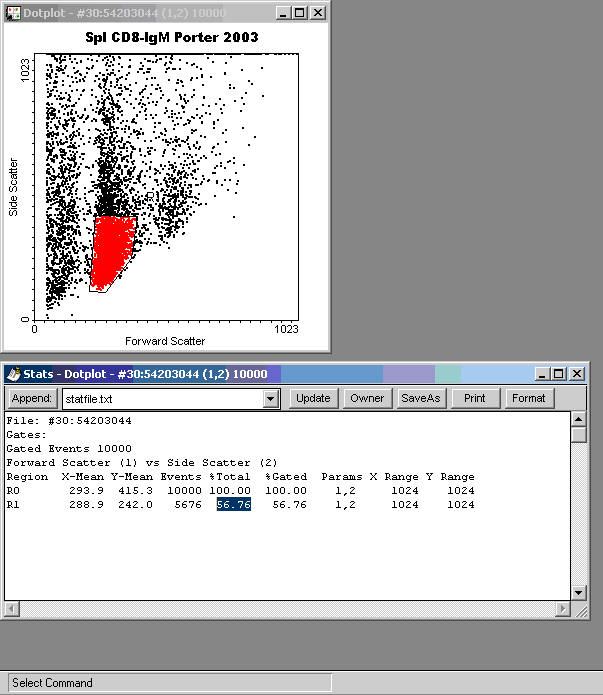Click the Append button

pos(32,398)
